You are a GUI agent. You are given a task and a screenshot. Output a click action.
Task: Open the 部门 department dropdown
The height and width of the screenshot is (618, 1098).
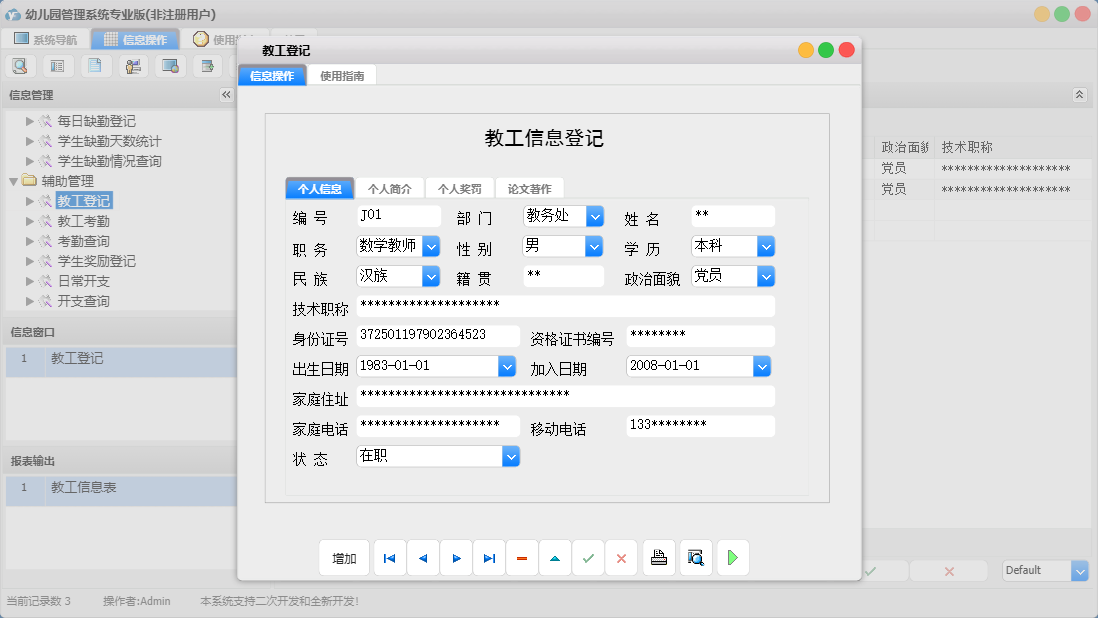coord(597,216)
